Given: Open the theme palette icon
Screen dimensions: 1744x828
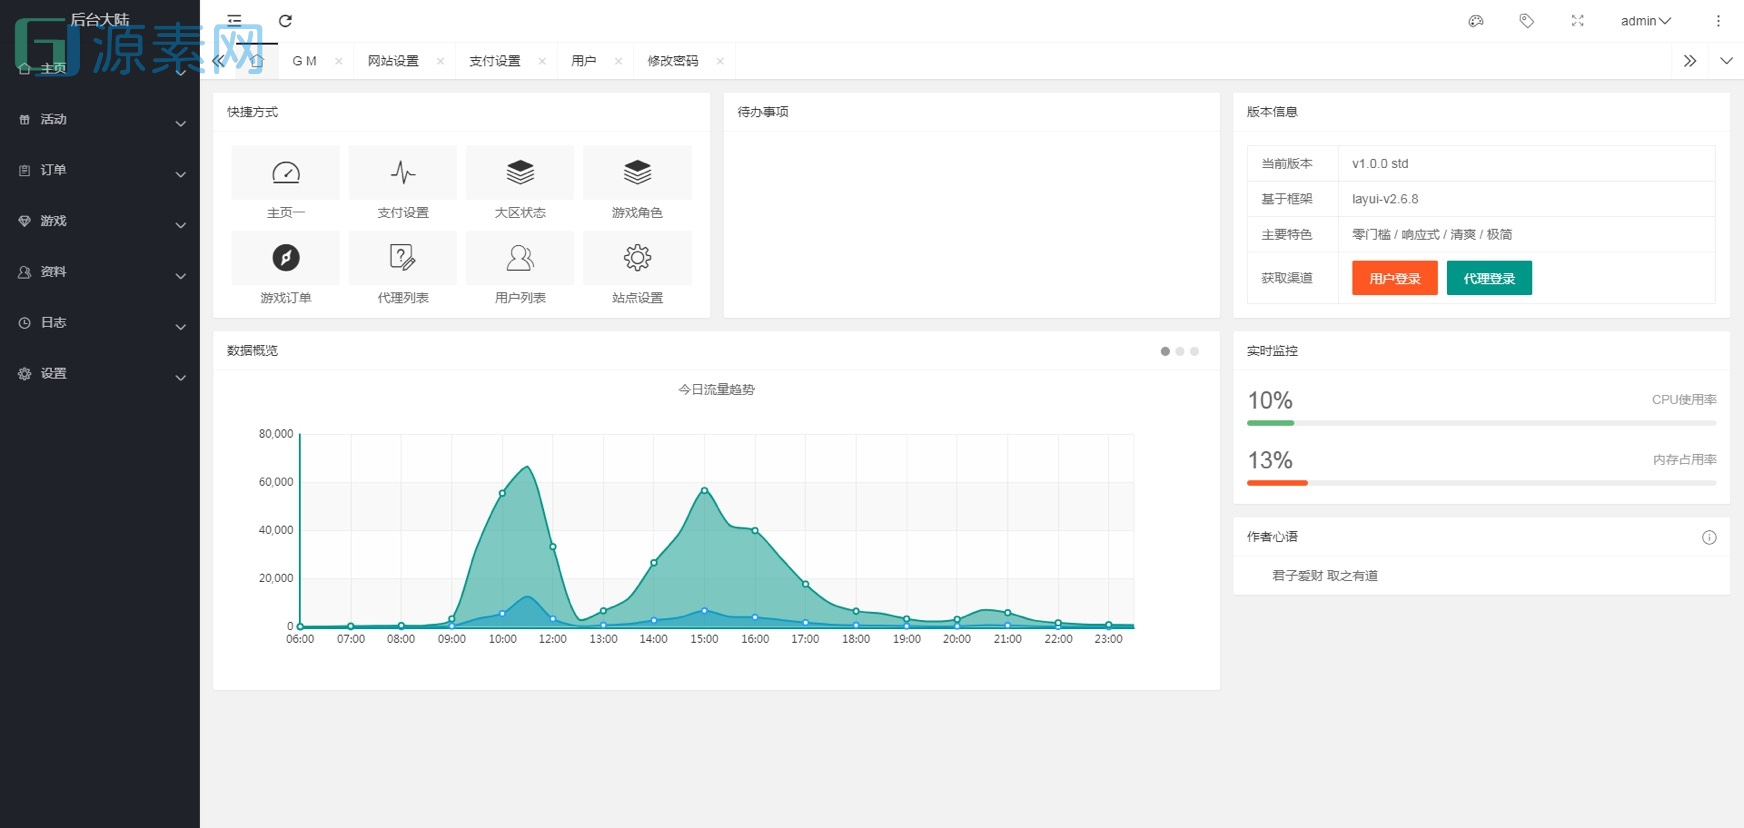Looking at the screenshot, I should (x=1475, y=21).
